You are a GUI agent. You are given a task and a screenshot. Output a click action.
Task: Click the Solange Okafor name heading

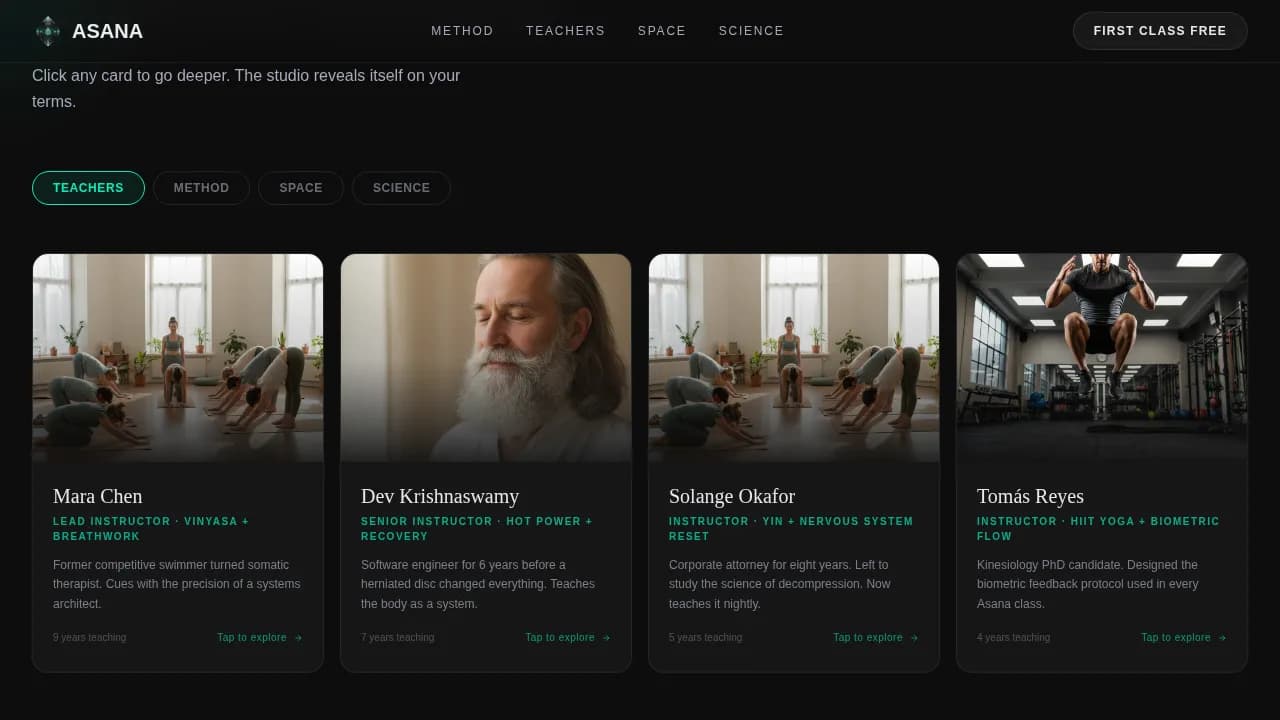[x=732, y=496]
